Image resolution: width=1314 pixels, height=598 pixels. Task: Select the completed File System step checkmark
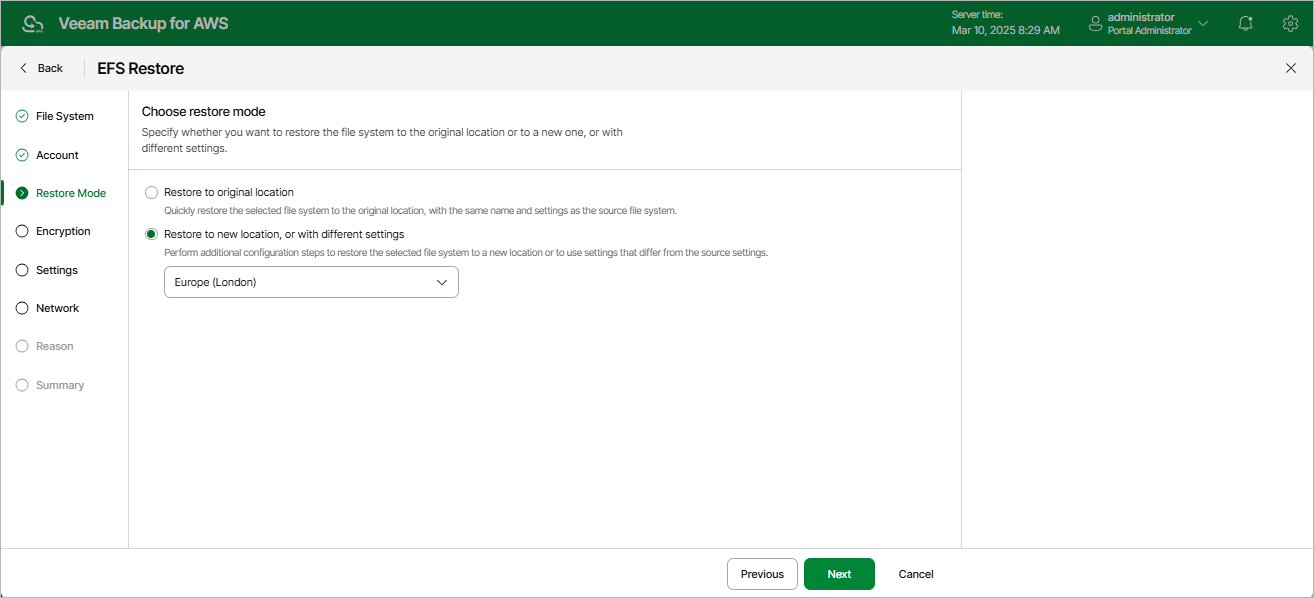pos(21,116)
